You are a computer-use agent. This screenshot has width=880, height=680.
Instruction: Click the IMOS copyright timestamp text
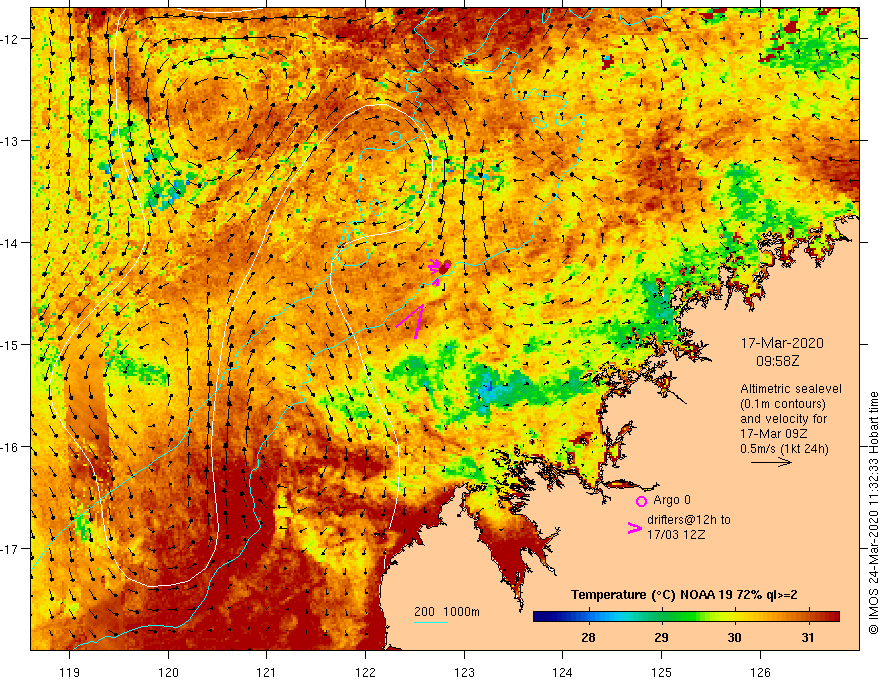click(873, 514)
